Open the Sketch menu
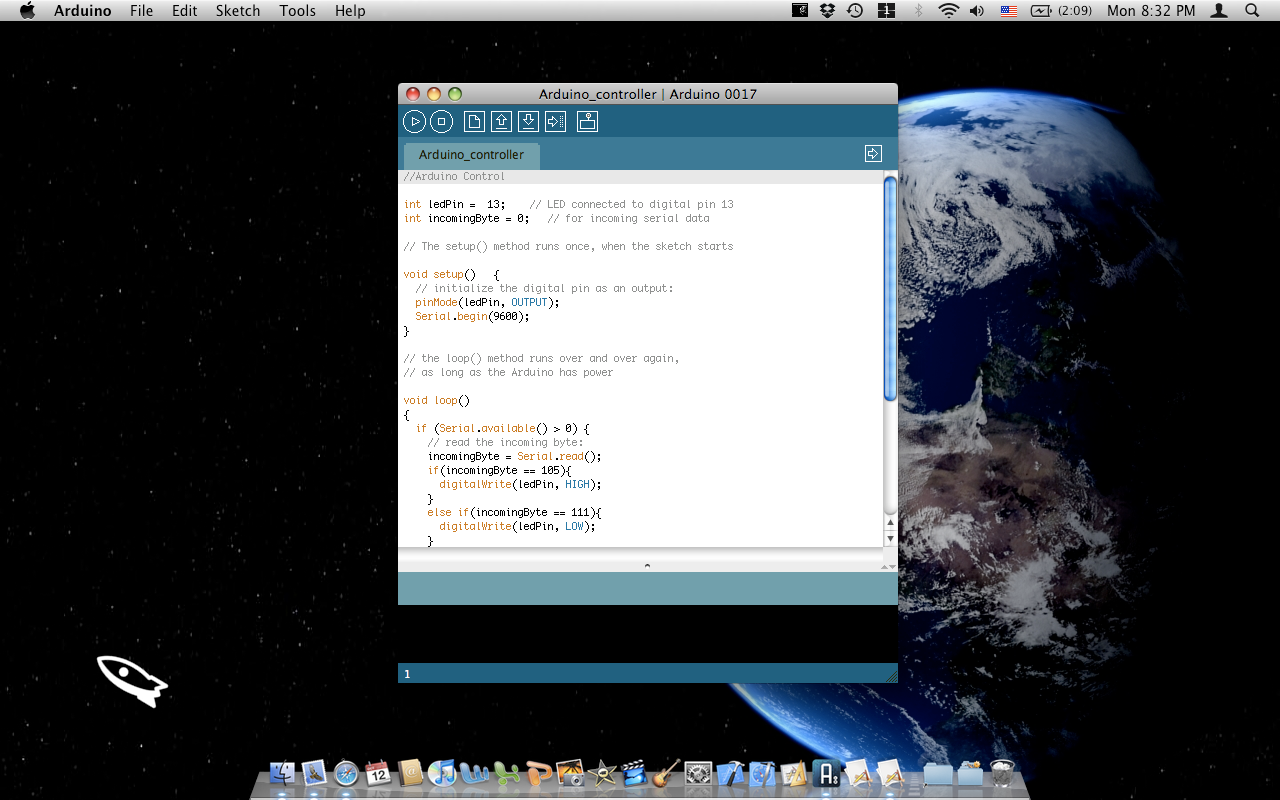 [x=238, y=11]
